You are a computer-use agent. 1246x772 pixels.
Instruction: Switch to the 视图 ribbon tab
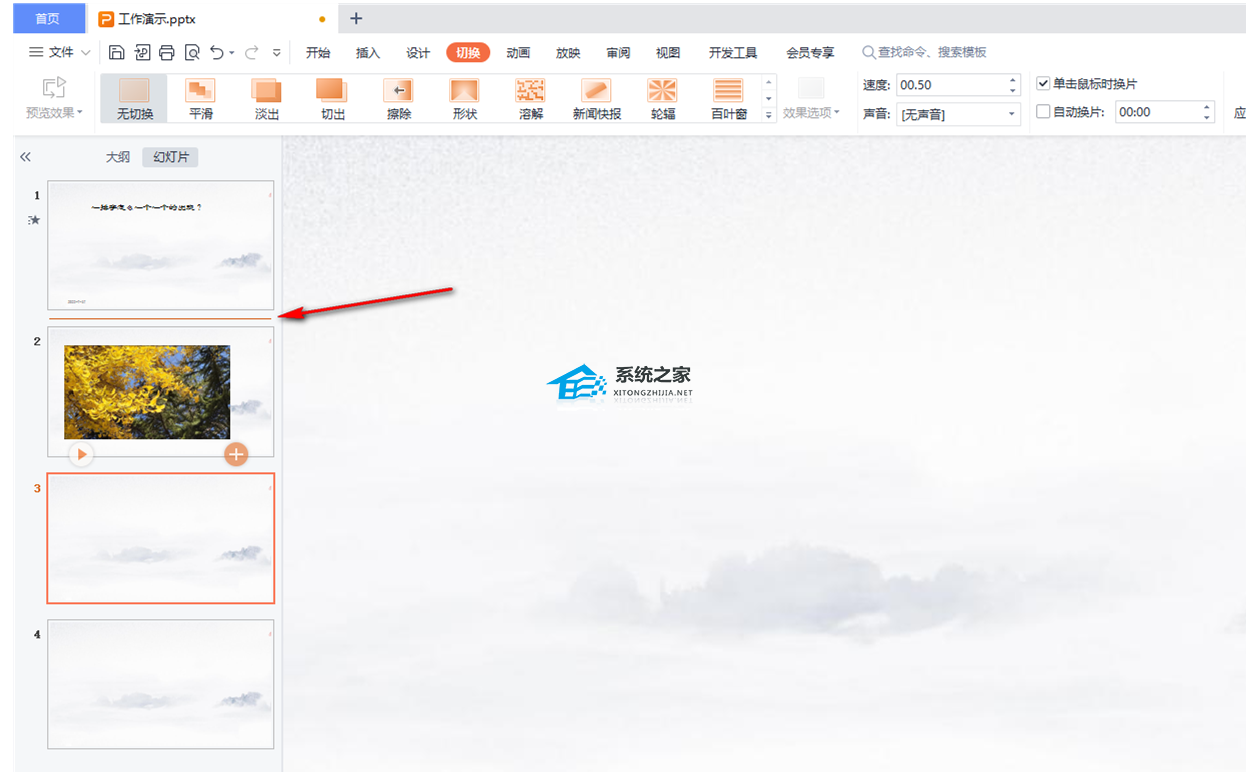tap(668, 53)
